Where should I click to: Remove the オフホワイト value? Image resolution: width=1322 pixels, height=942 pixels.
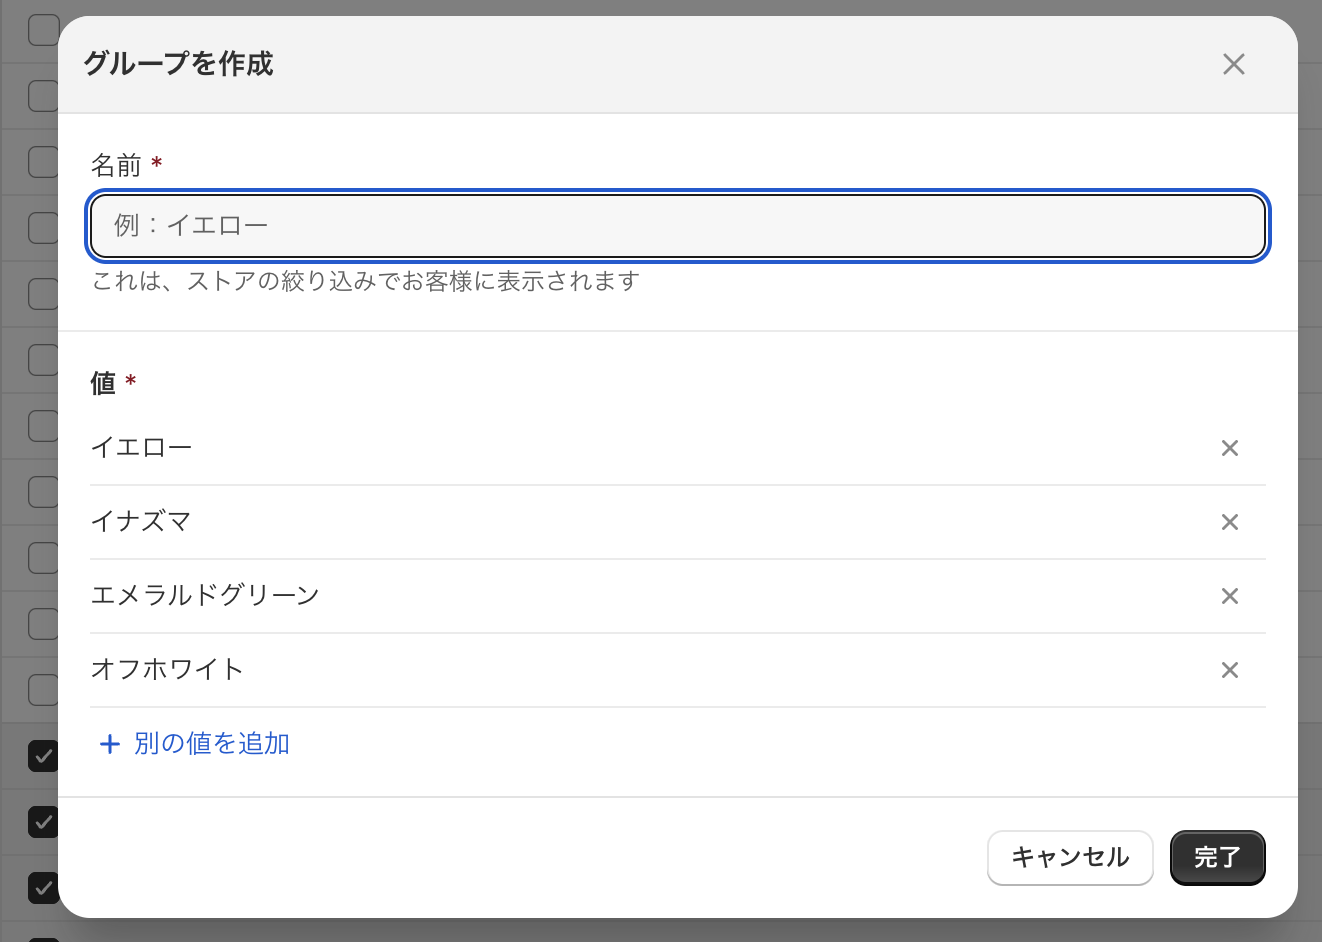pyautogui.click(x=1230, y=670)
